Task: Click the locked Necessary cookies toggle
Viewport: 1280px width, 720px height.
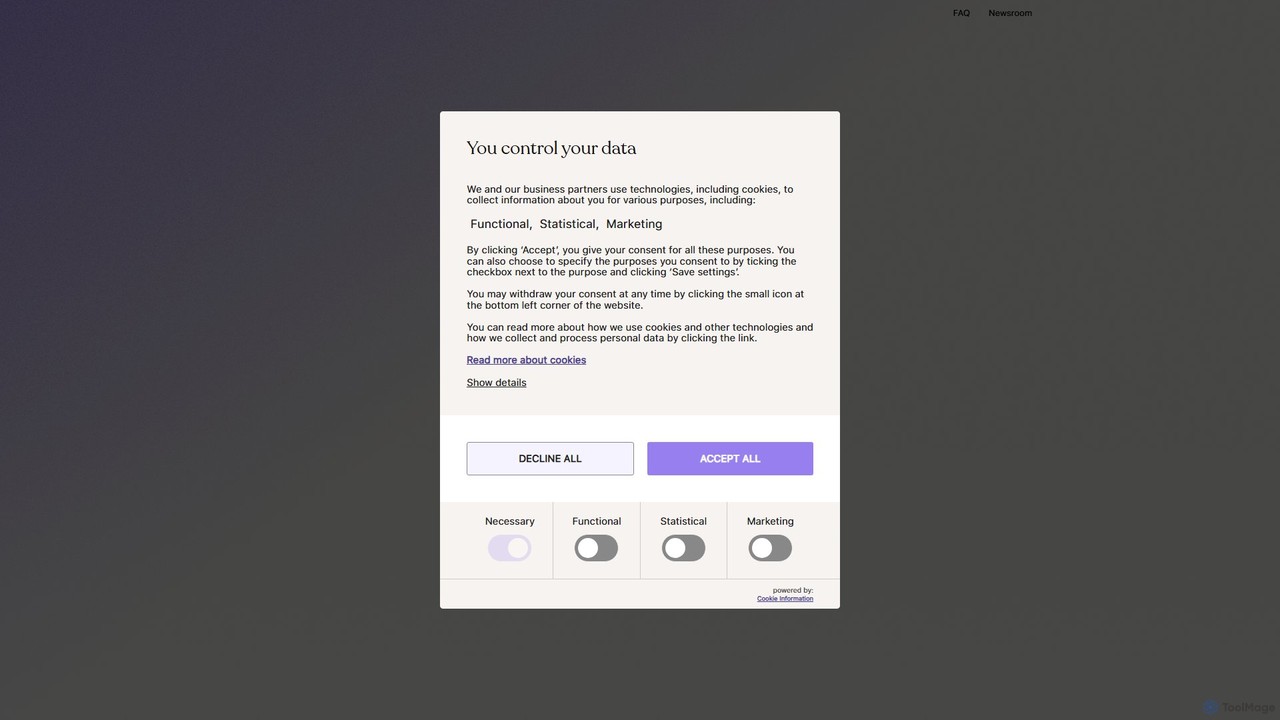Action: coord(510,548)
